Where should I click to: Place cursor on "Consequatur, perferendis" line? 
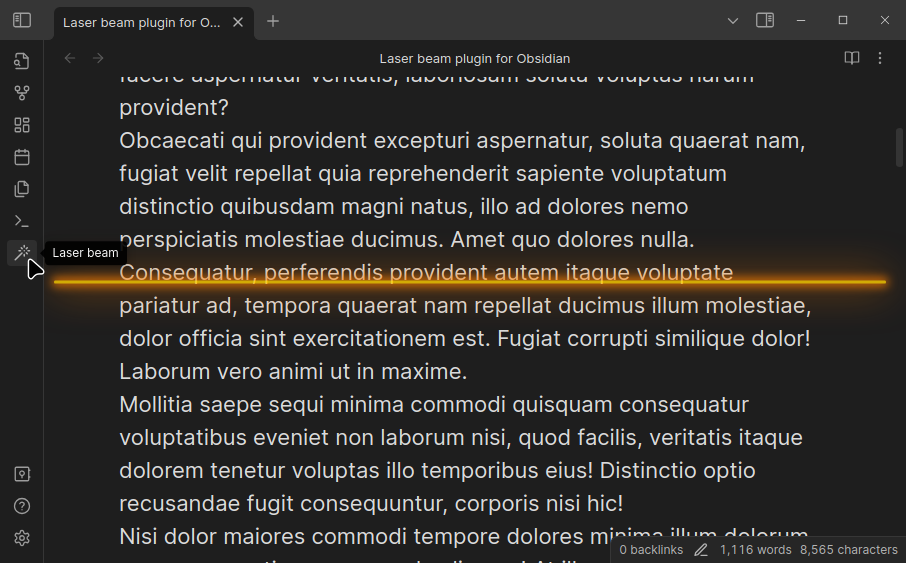coord(426,272)
